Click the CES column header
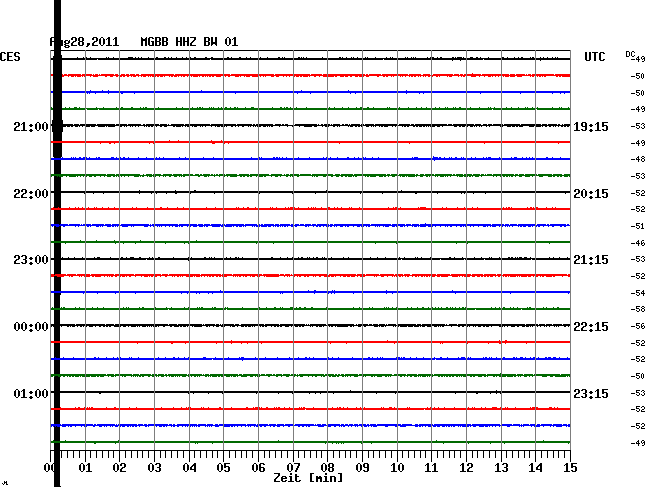Image resolution: width=650 pixels, height=494 pixels. point(10,57)
